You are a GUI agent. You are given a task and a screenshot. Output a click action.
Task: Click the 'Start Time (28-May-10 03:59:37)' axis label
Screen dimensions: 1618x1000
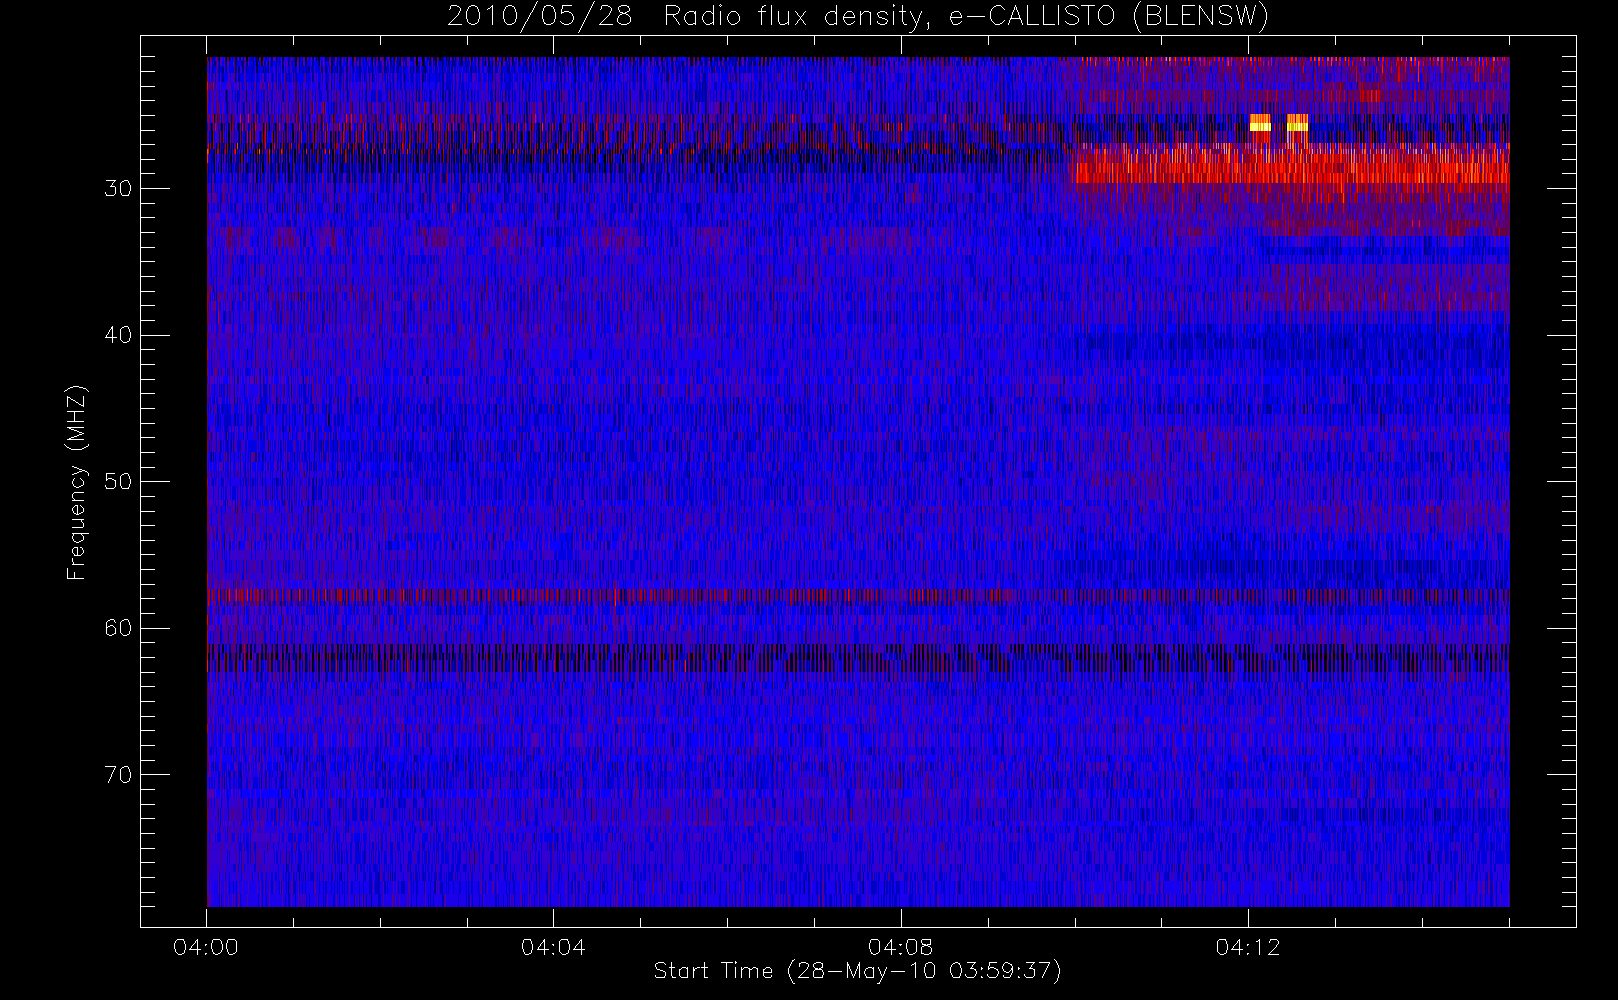coord(857,971)
